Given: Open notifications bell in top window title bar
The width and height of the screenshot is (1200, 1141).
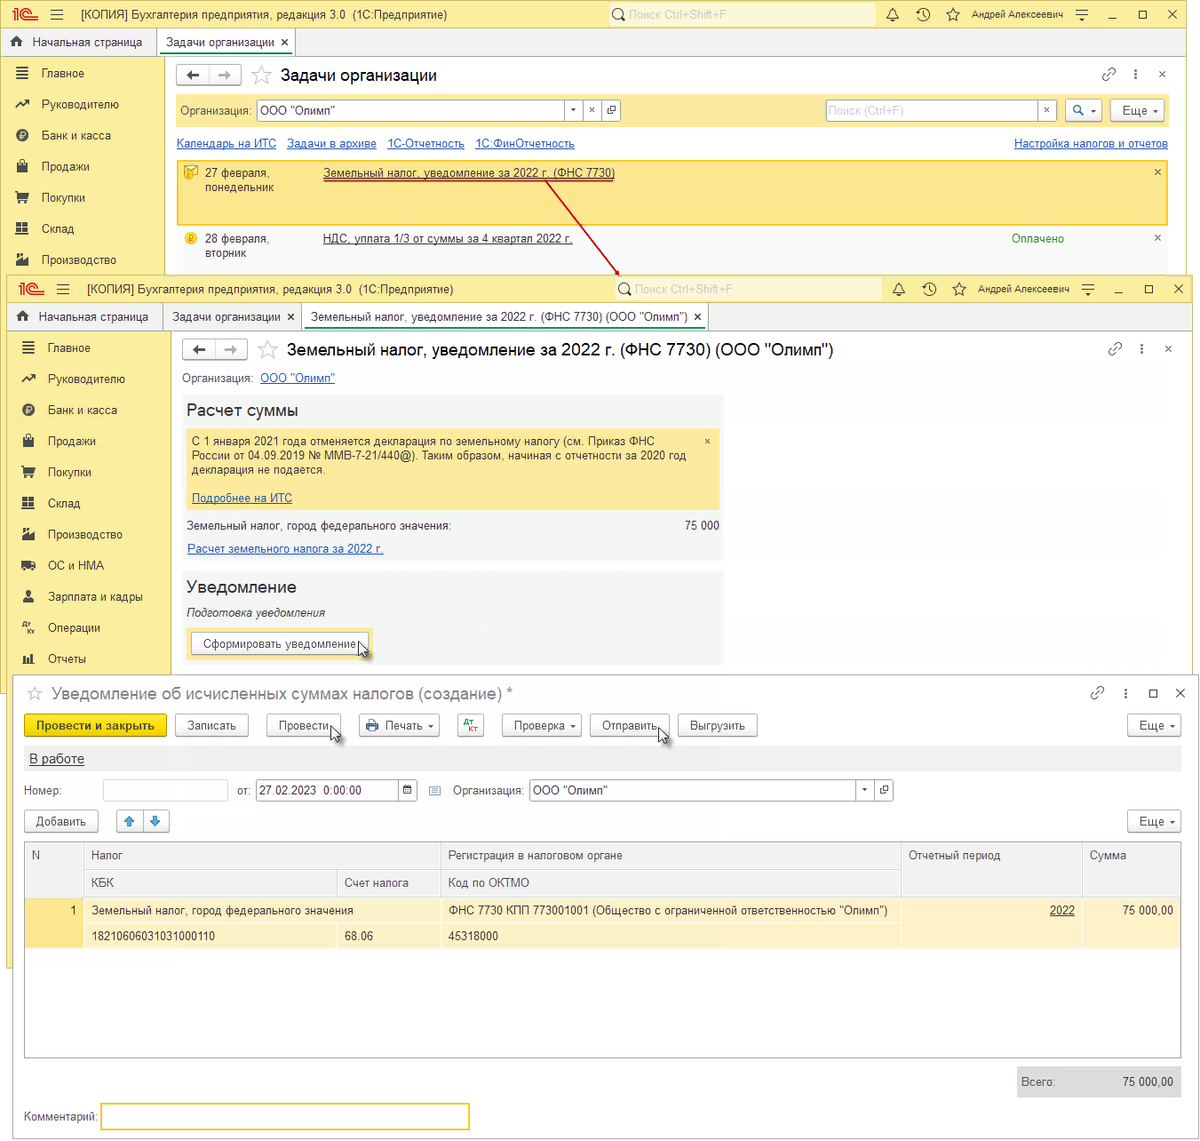Looking at the screenshot, I should [x=893, y=15].
